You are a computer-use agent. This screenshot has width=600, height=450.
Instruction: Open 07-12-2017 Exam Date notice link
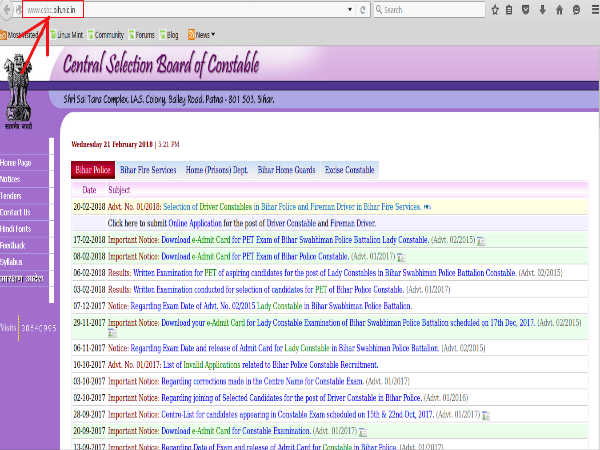[x=271, y=306]
